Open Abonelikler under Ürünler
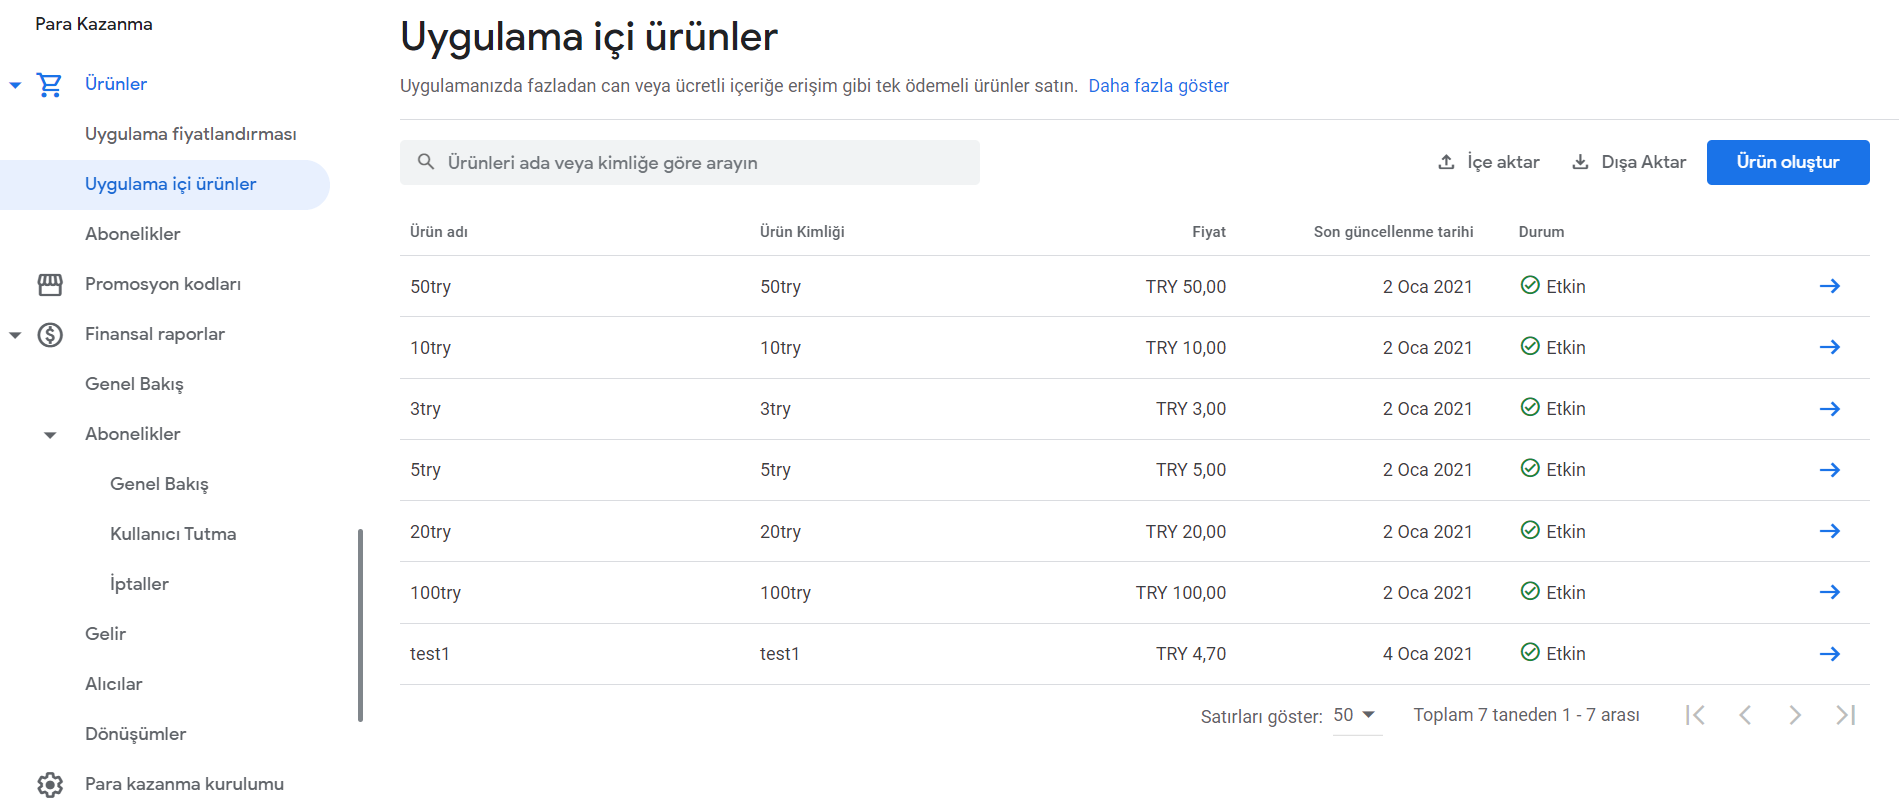The height and width of the screenshot is (801, 1899). [133, 234]
